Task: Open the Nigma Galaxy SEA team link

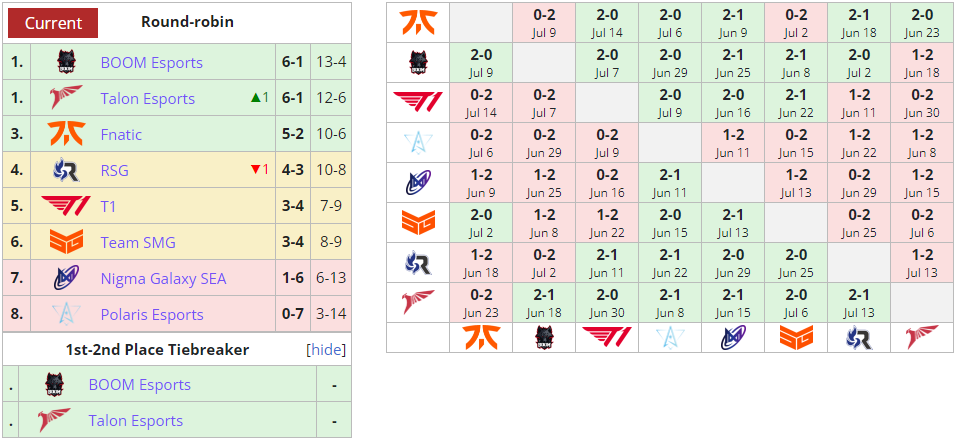Action: 163,279
